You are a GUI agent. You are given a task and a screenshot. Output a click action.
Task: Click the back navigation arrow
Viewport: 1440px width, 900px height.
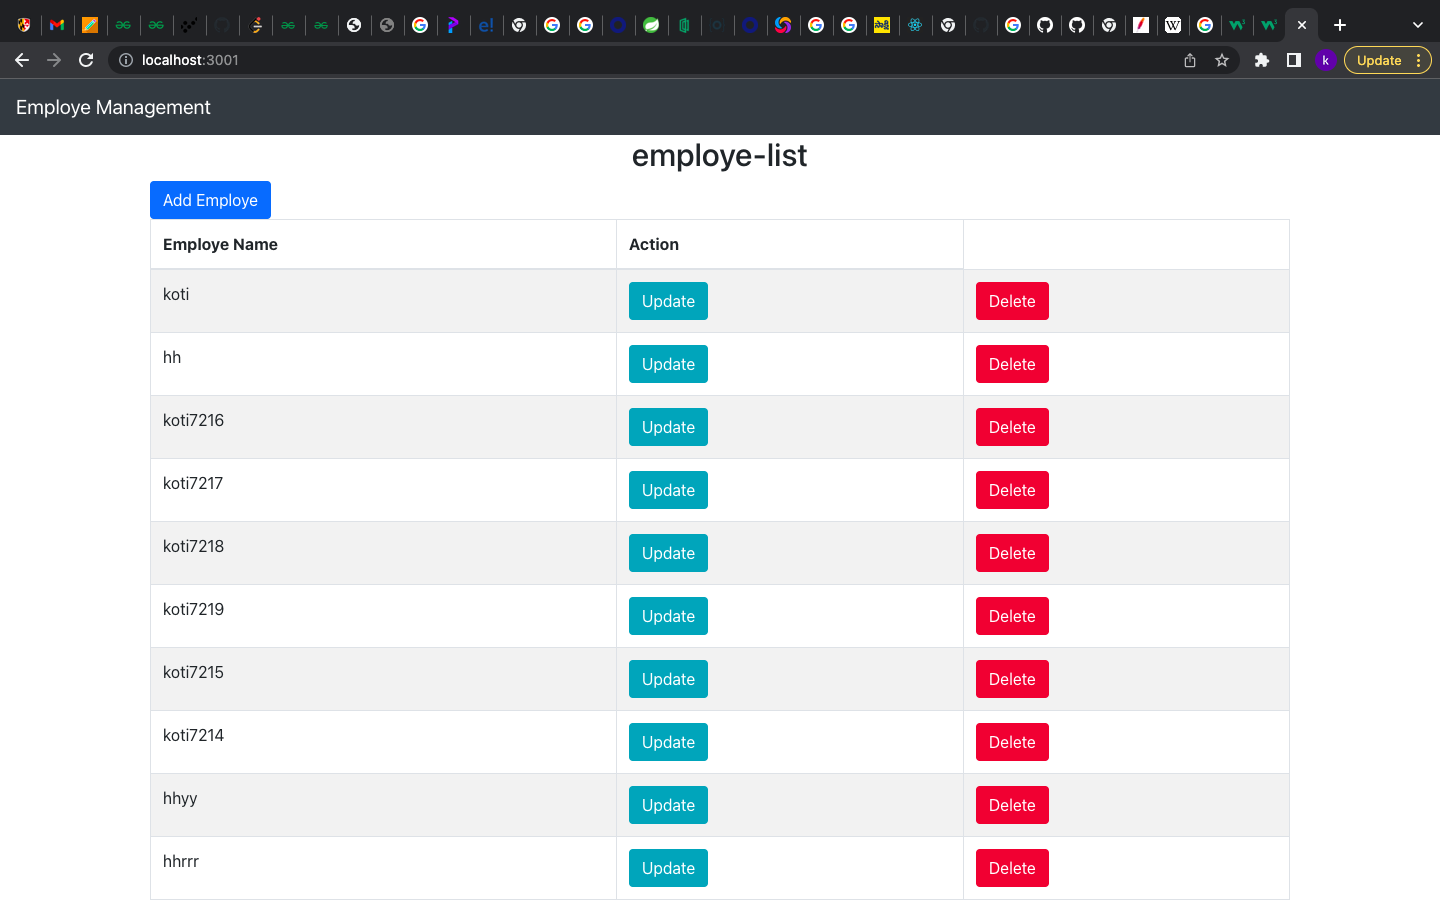click(22, 60)
